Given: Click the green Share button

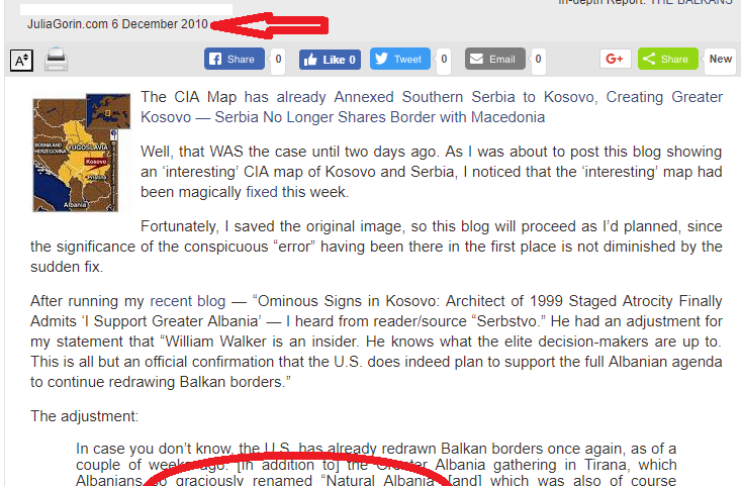Looking at the screenshot, I should pos(667,59).
